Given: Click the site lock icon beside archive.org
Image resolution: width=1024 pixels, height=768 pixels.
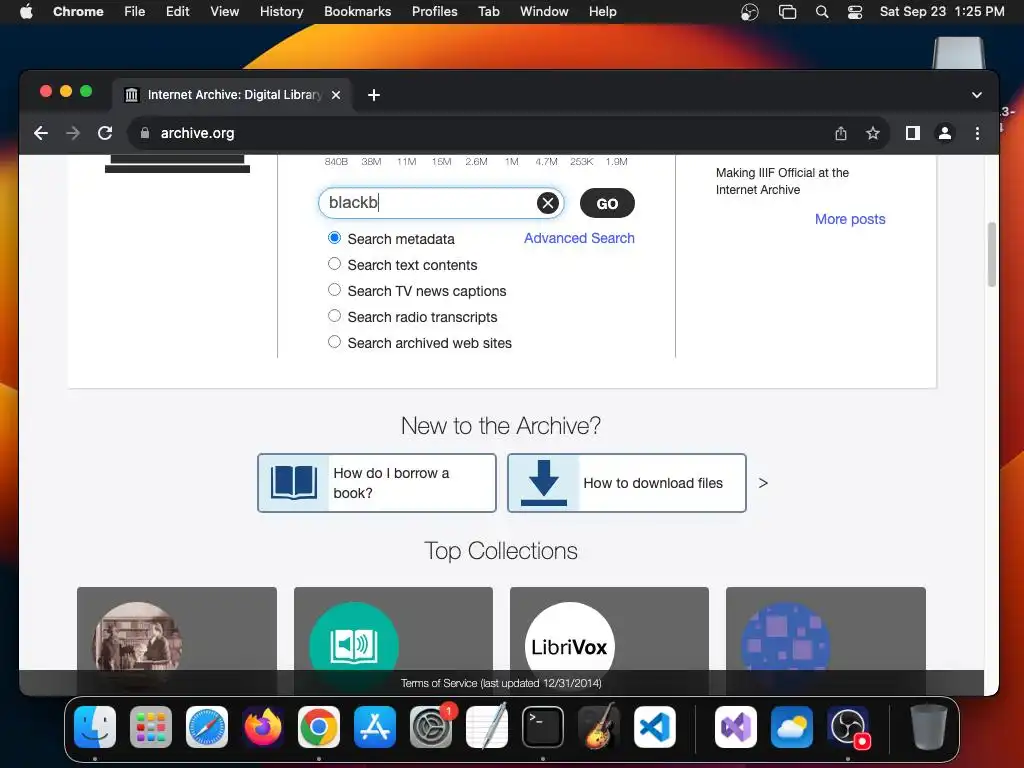Looking at the screenshot, I should [x=145, y=133].
